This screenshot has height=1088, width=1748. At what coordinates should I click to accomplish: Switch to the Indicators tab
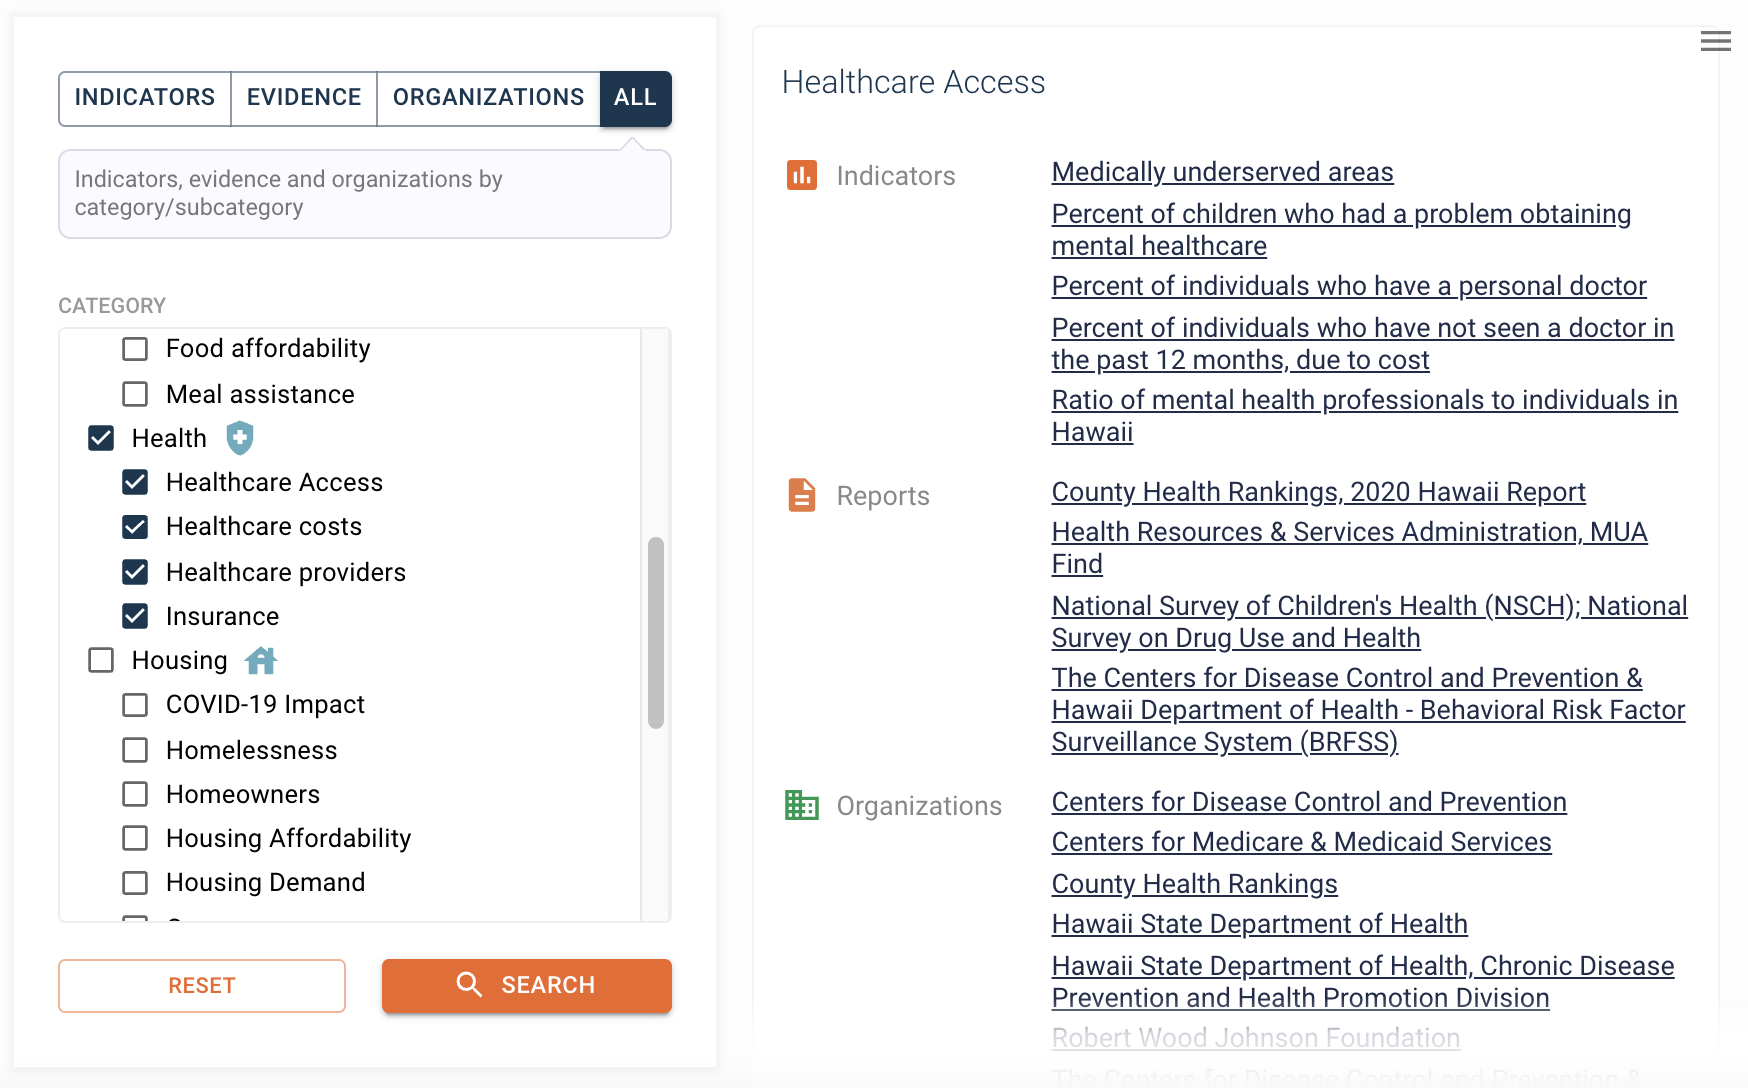145,98
